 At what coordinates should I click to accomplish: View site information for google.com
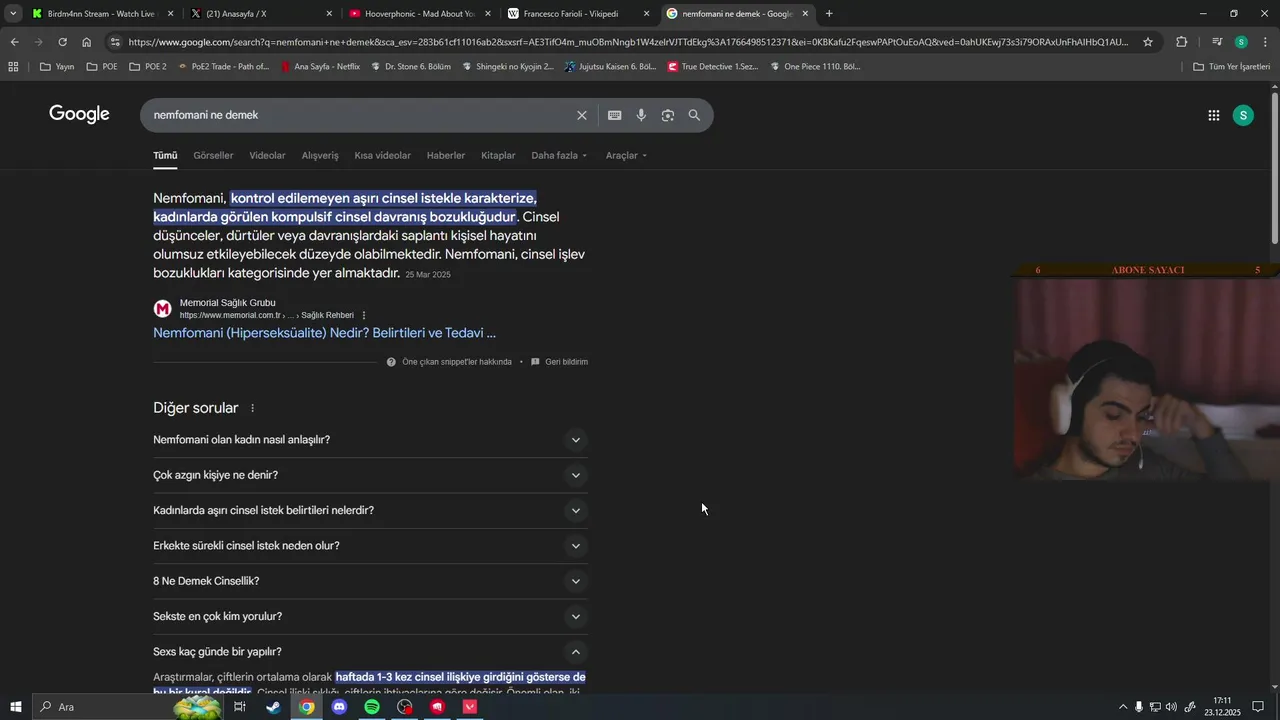(x=115, y=42)
